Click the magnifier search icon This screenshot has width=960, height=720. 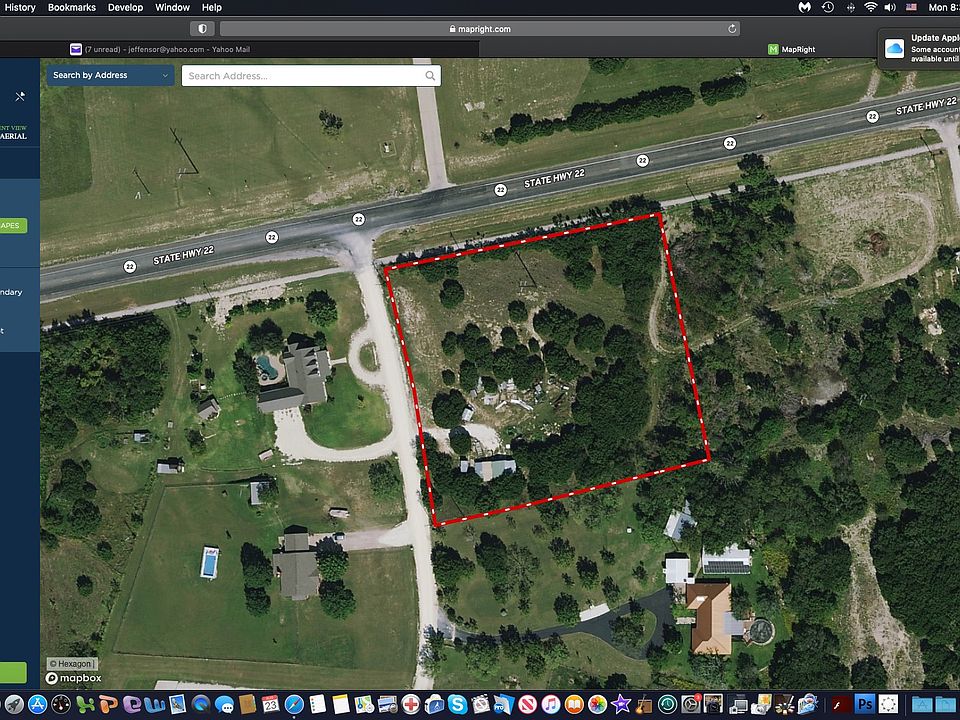430,76
